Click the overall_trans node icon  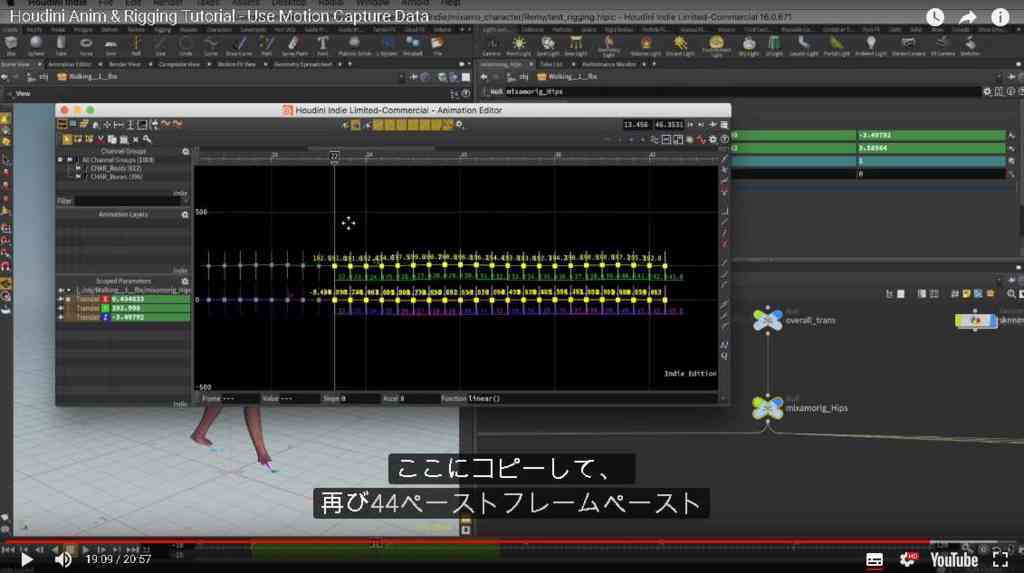(x=767, y=319)
